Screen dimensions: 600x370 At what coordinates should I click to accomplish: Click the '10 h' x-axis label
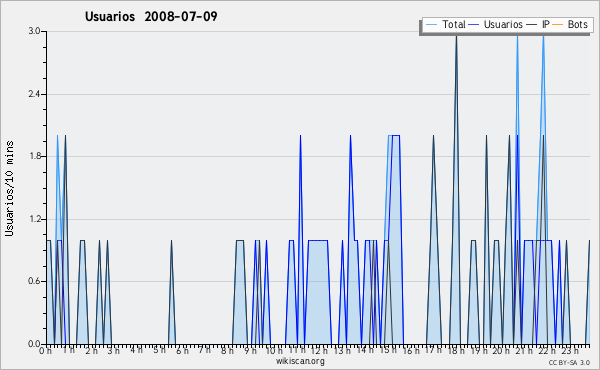point(274,350)
